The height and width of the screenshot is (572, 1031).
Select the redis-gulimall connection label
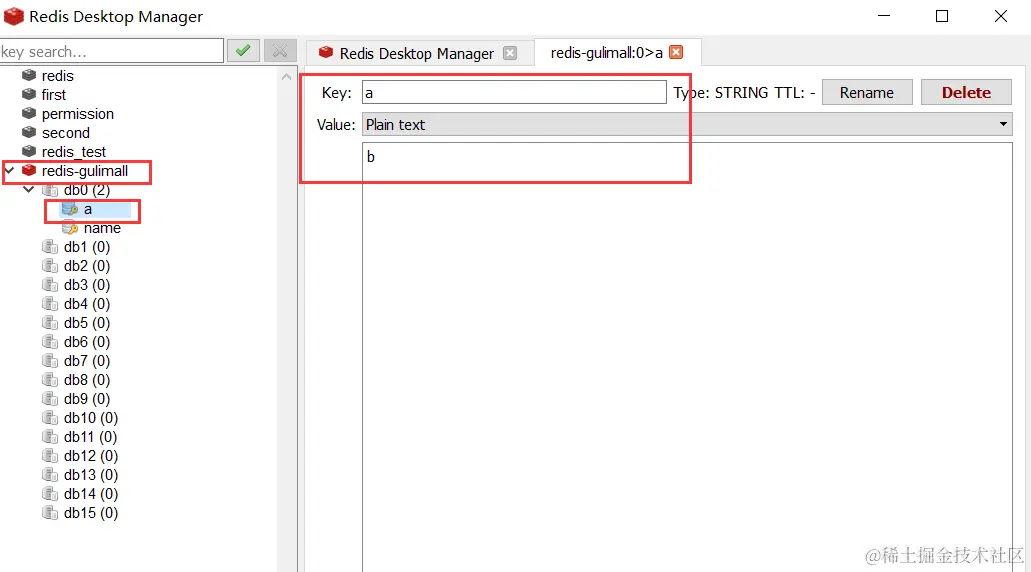[85, 171]
